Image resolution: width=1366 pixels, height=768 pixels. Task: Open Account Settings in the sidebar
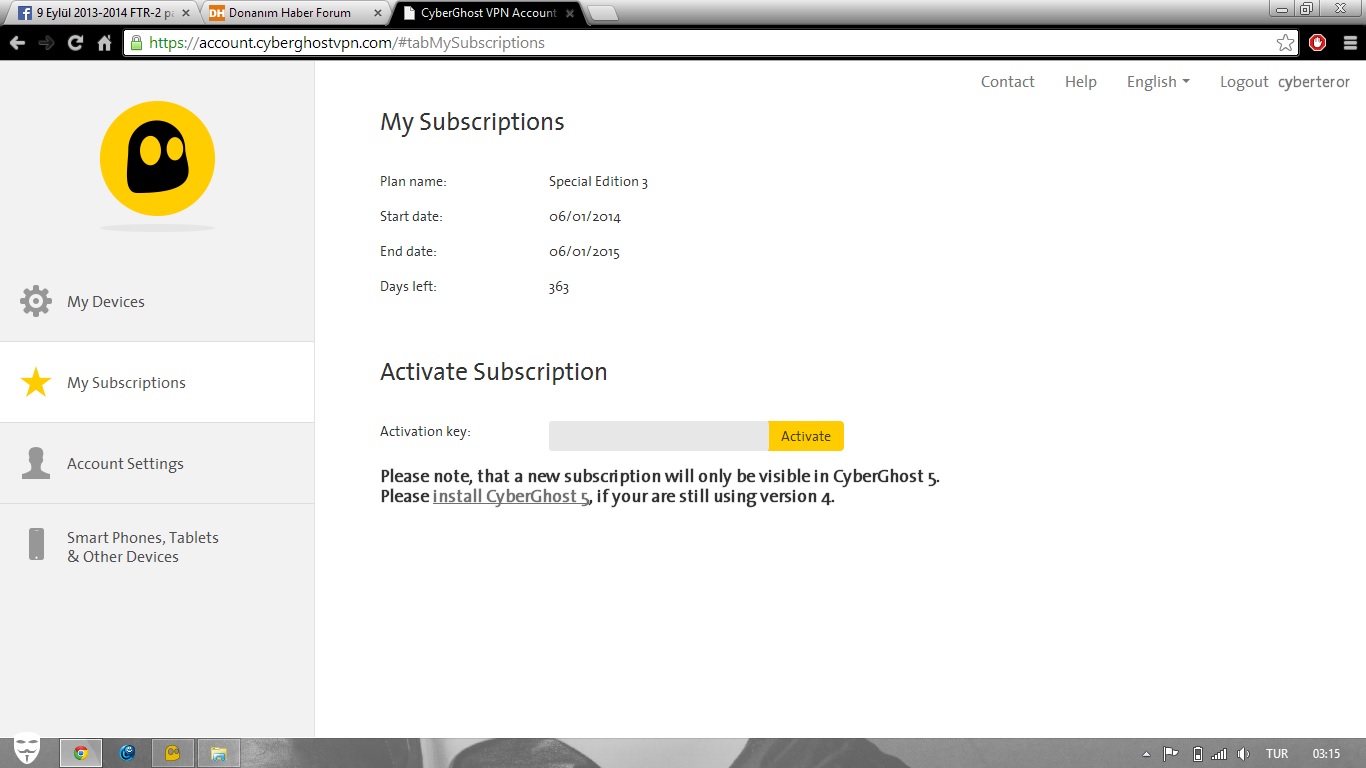click(x=157, y=463)
